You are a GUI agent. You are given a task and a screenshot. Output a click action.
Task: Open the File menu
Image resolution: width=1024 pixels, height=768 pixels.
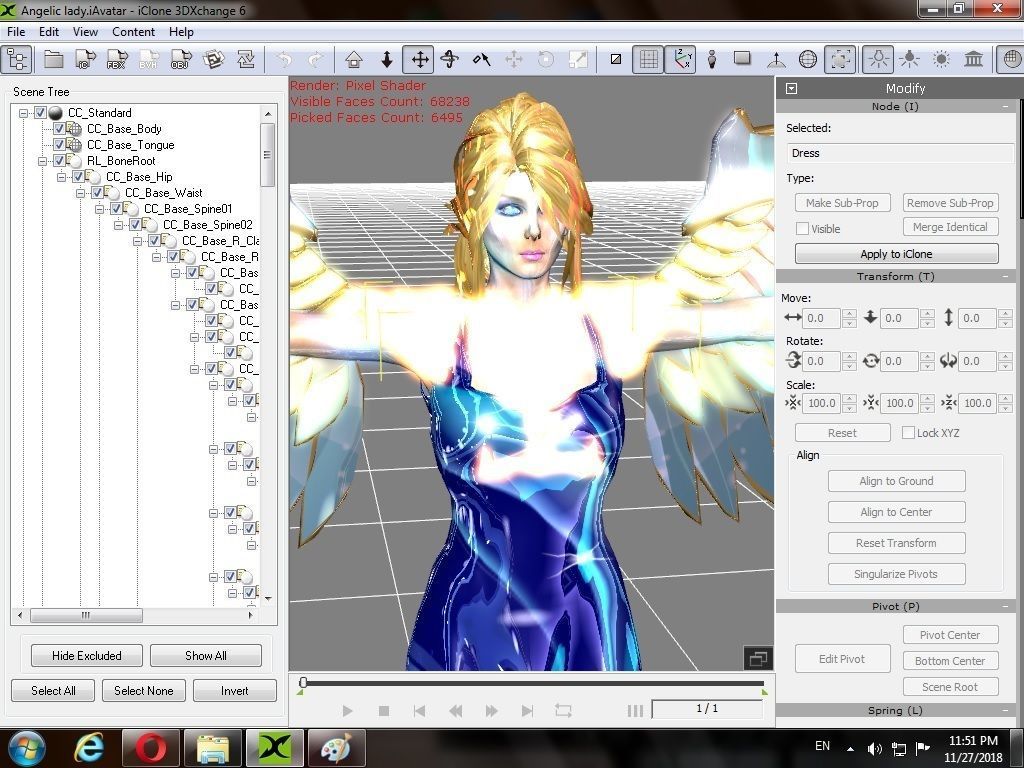click(16, 31)
